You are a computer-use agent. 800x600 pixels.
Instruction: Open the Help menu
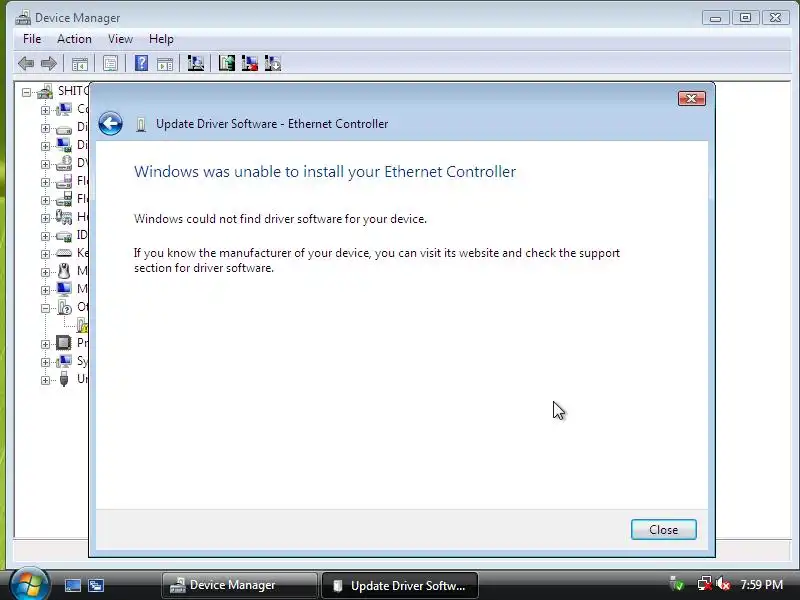tap(161, 39)
